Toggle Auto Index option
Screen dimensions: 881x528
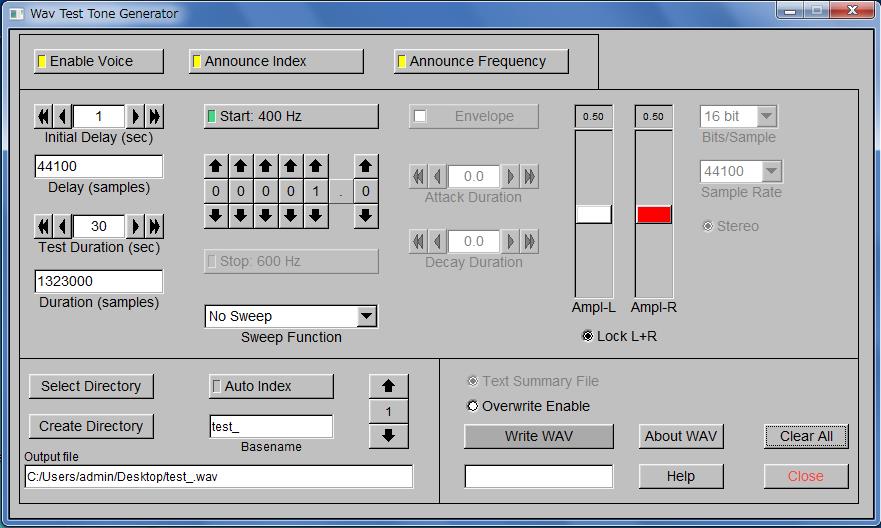(271, 386)
